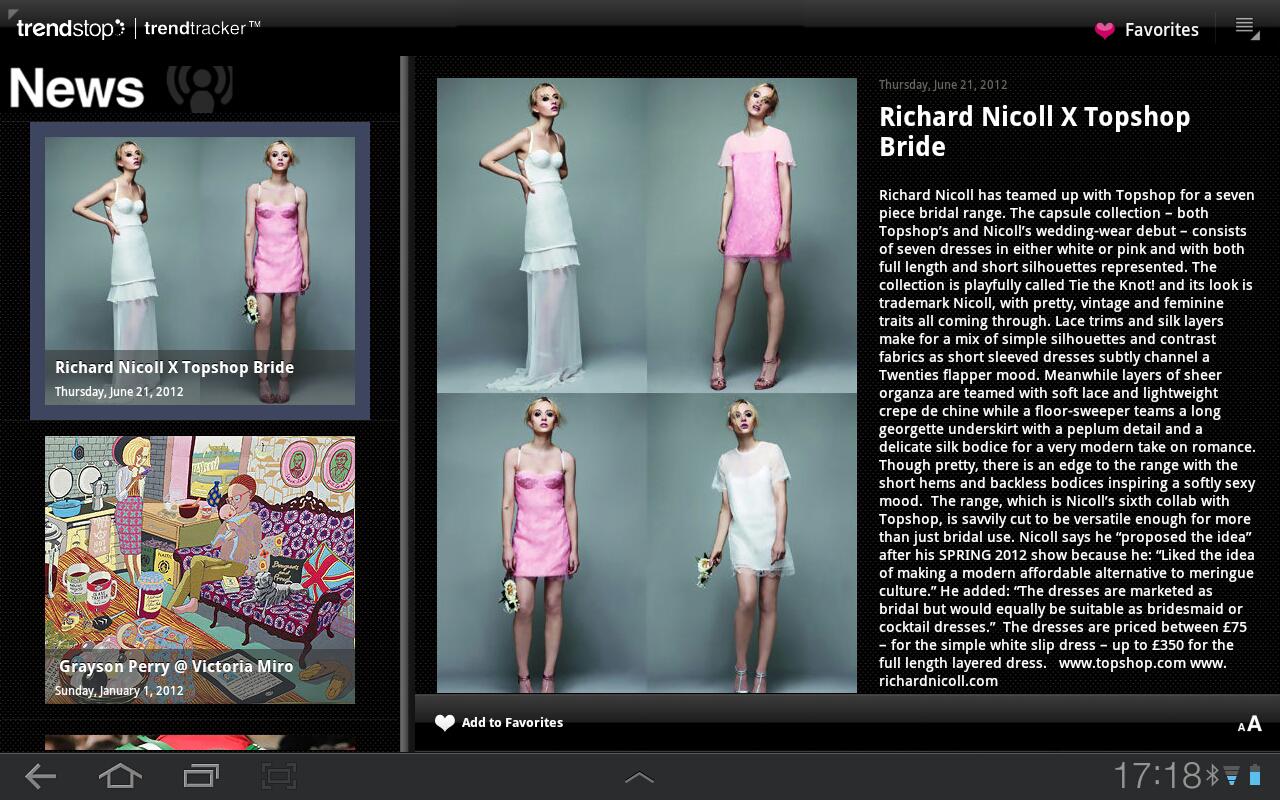The image size is (1280, 800).
Task: Tap the article's four-photo bridal image
Action: pos(647,385)
